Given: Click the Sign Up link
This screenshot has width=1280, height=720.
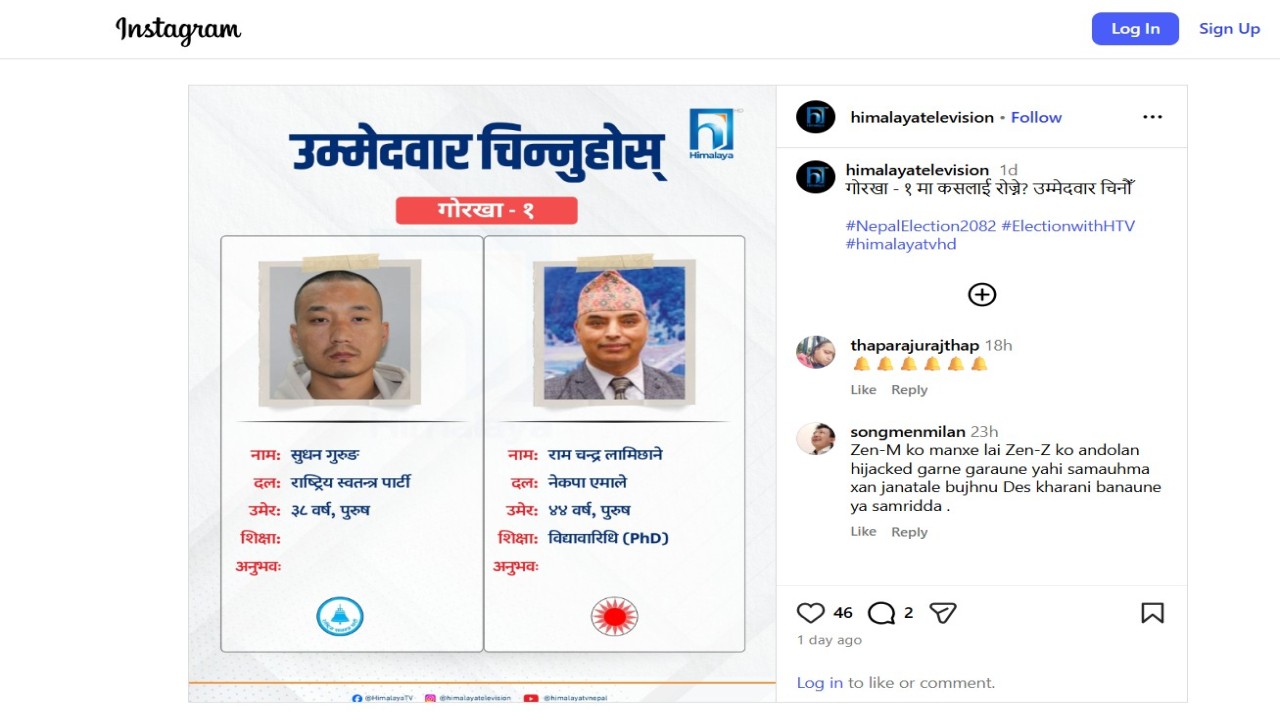Looking at the screenshot, I should click(1229, 29).
